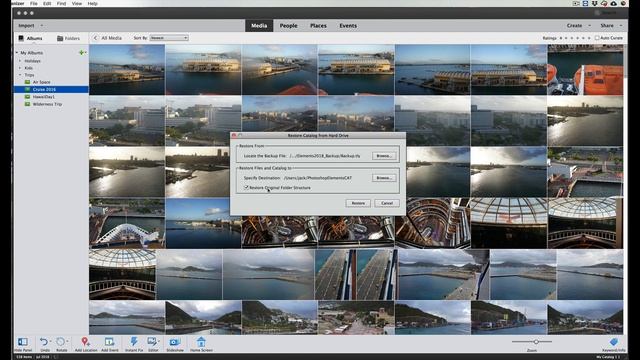The width and height of the screenshot is (640, 360).
Task: Click the All Media label
Action: (x=111, y=38)
